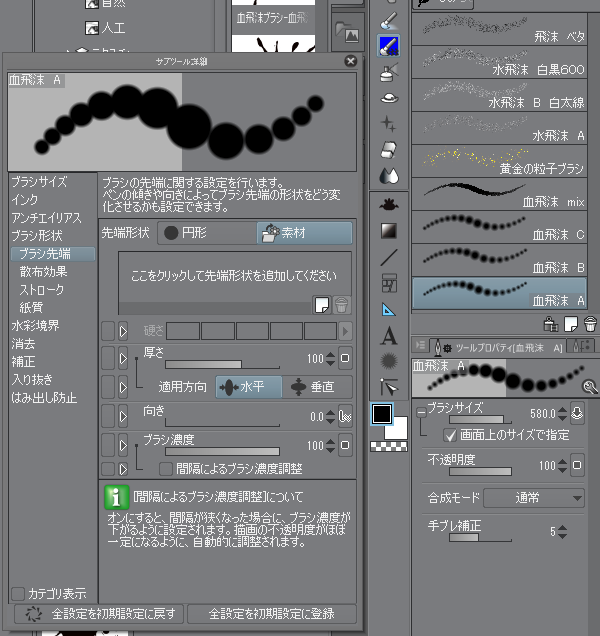Select the Gradient tool icon
This screenshot has height=636, width=600.
[x=389, y=230]
